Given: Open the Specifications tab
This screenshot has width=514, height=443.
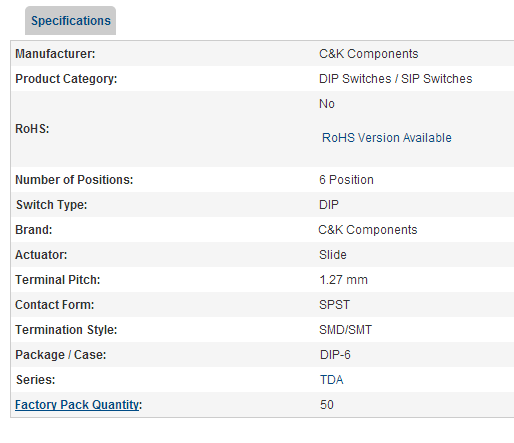Looking at the screenshot, I should pyautogui.click(x=70, y=21).
